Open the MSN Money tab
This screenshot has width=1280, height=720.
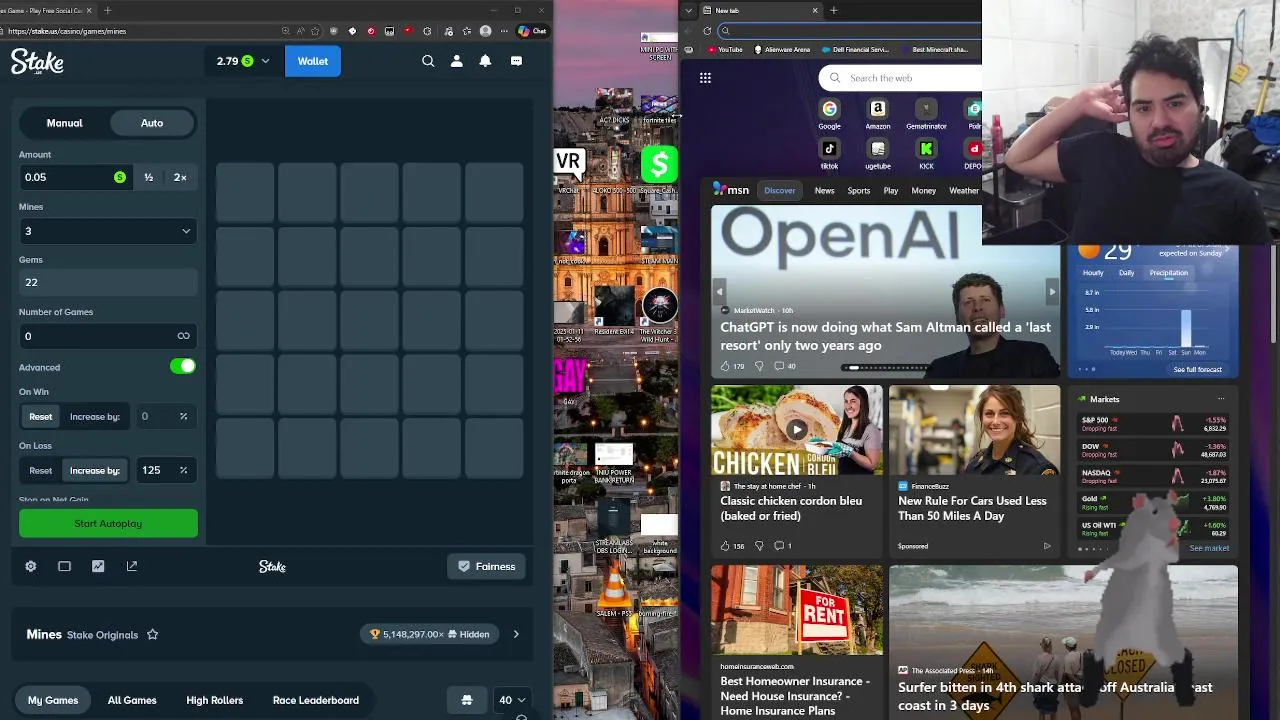point(924,190)
